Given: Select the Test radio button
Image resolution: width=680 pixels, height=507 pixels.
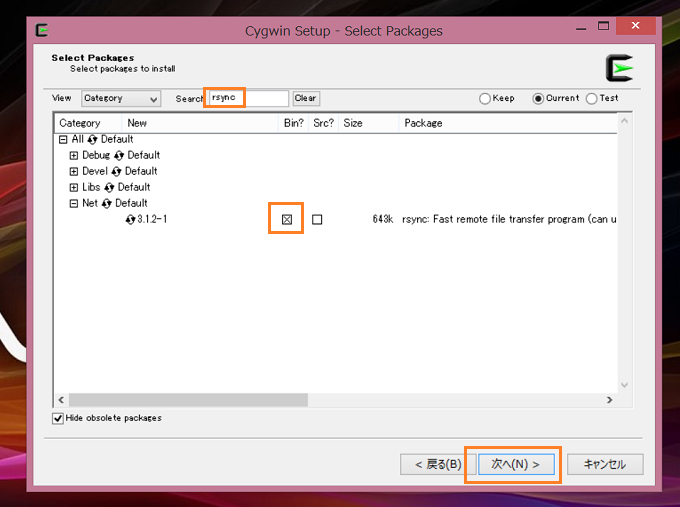Looking at the screenshot, I should (x=592, y=99).
